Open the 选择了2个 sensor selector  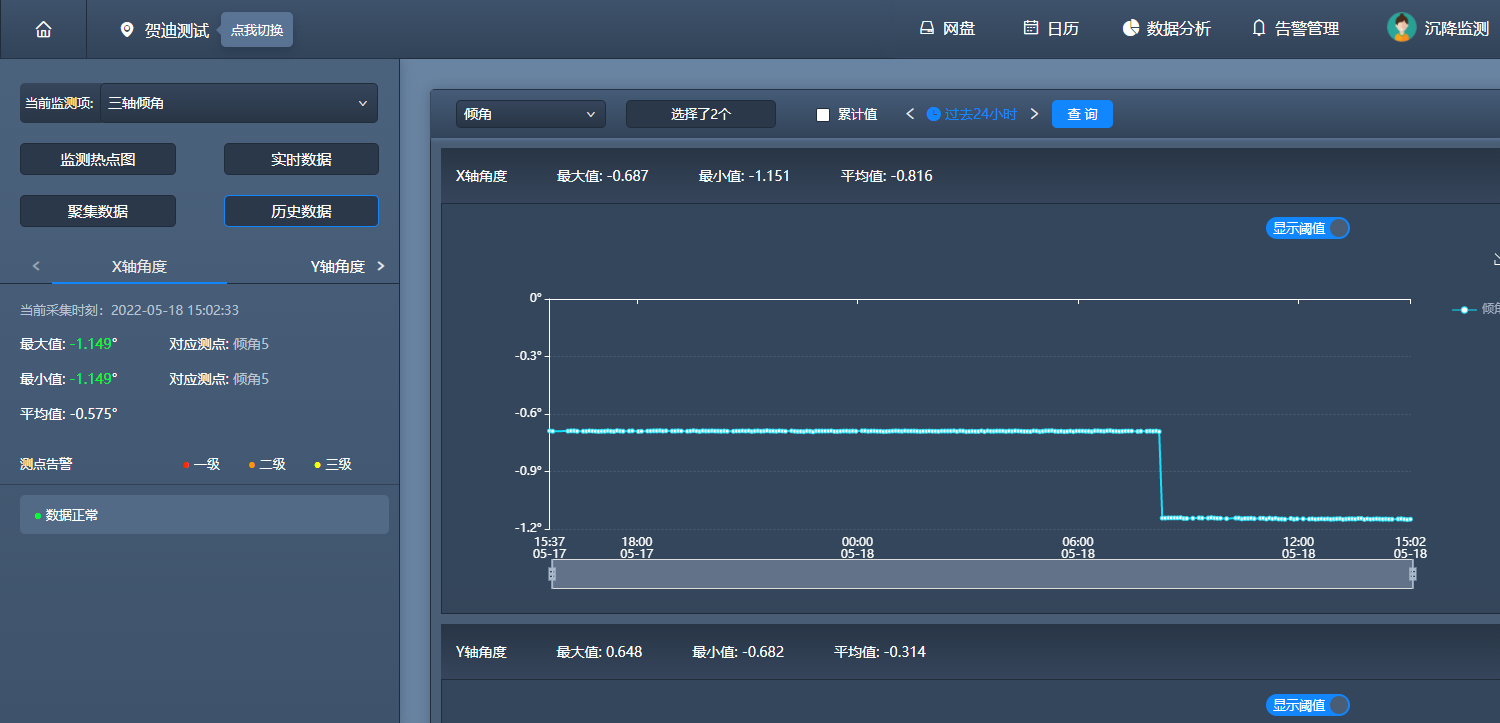pos(700,114)
